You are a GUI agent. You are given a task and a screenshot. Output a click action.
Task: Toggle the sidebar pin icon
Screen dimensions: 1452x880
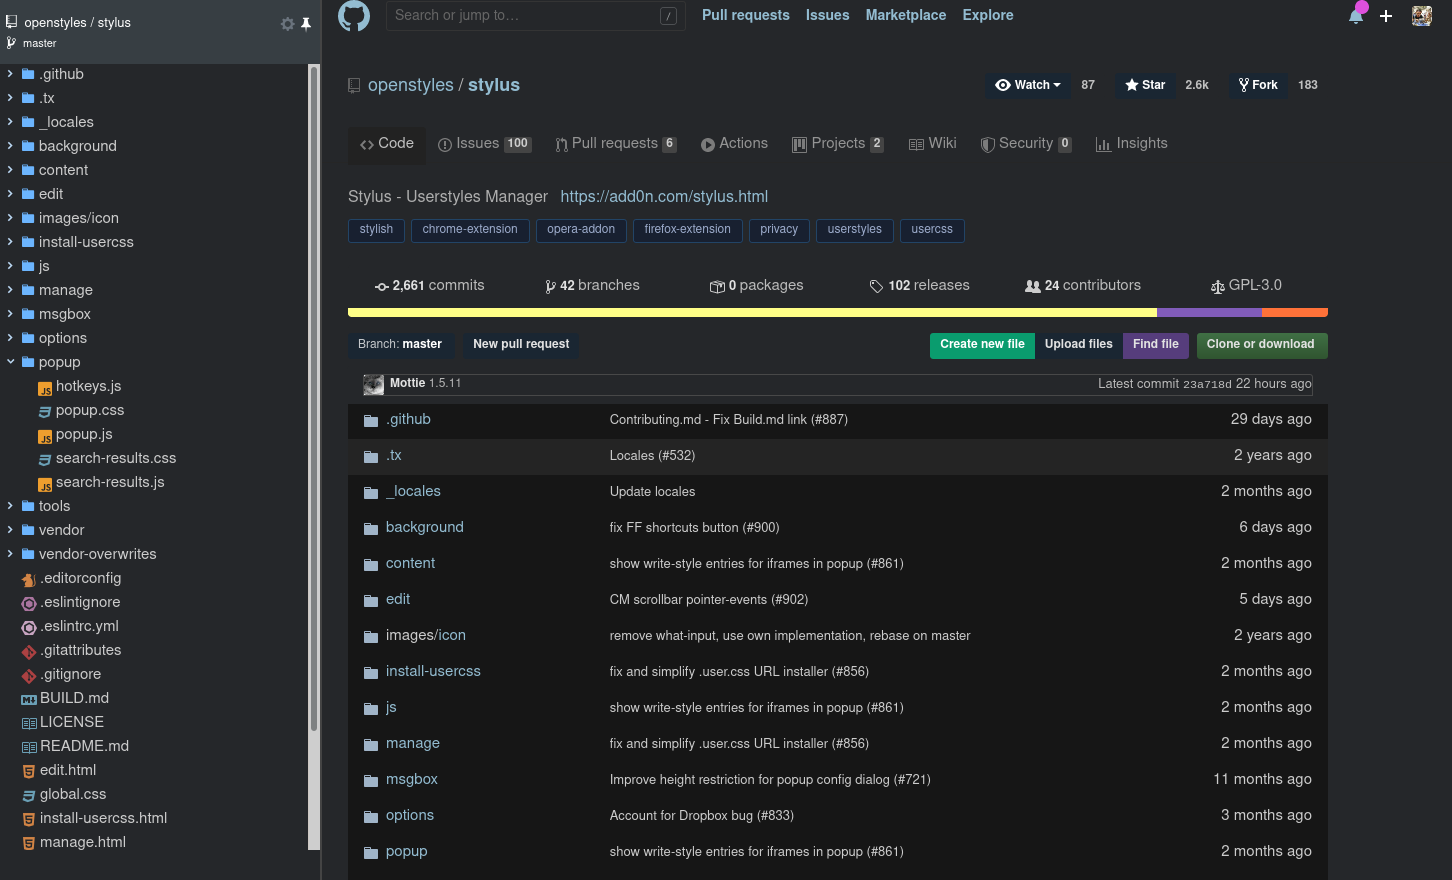click(x=306, y=24)
